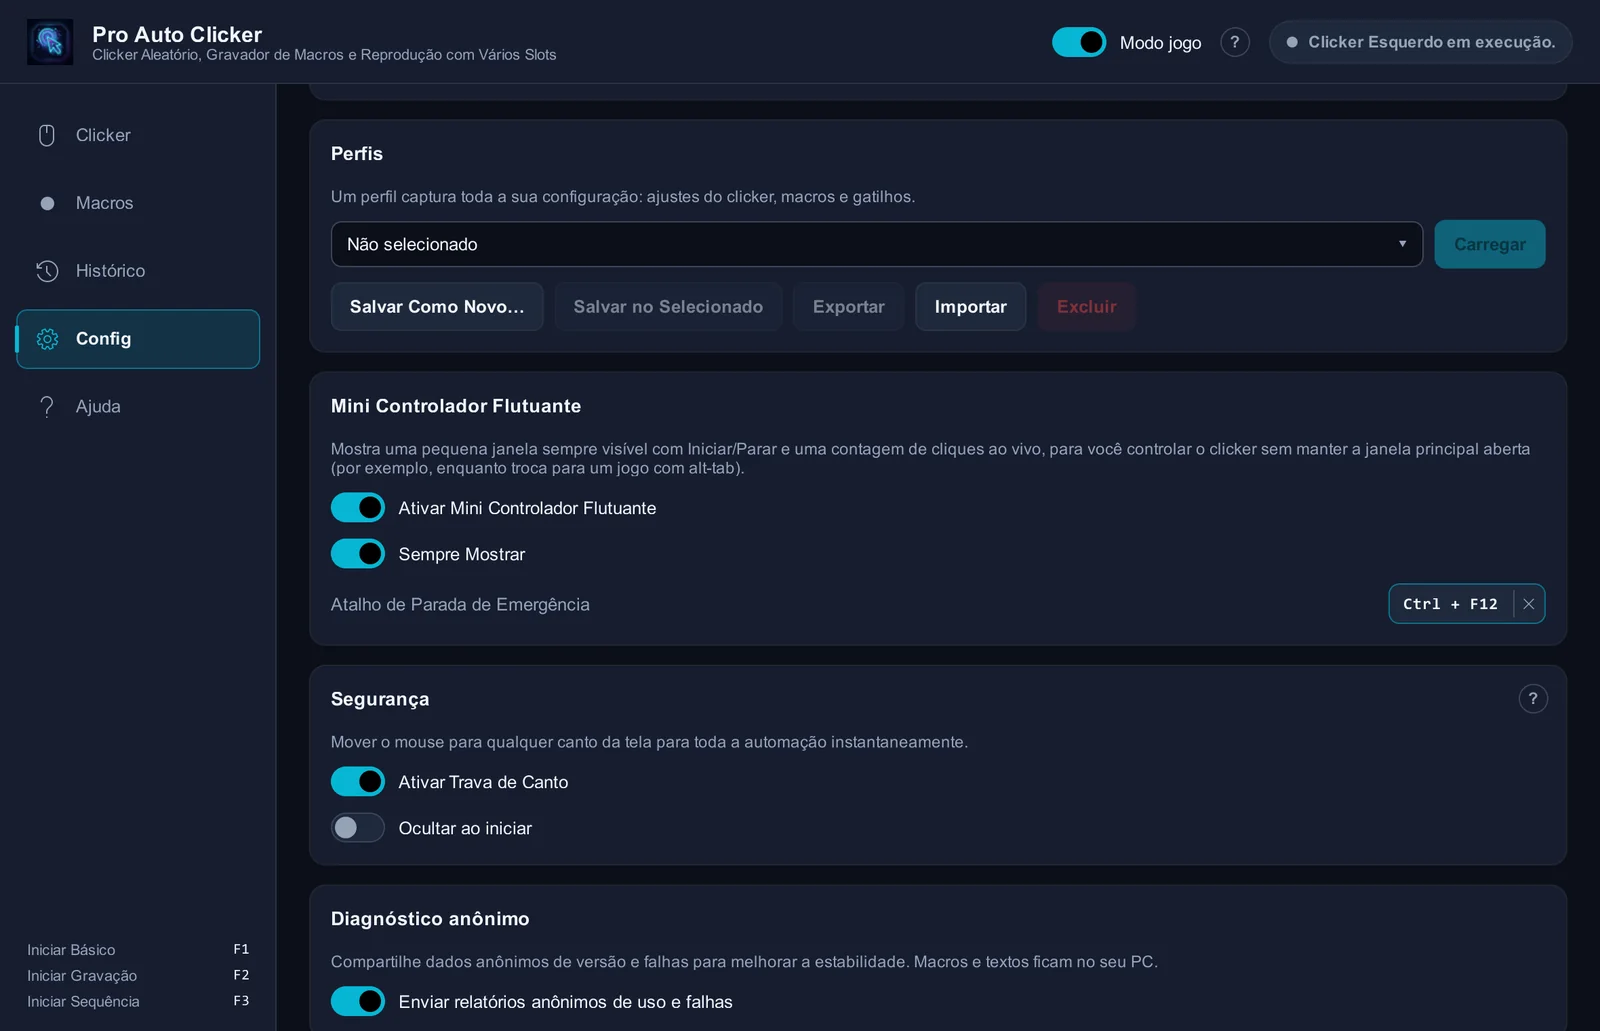The width and height of the screenshot is (1600, 1031).
Task: Enable Ocultar ao iniciar switch
Action: (358, 828)
